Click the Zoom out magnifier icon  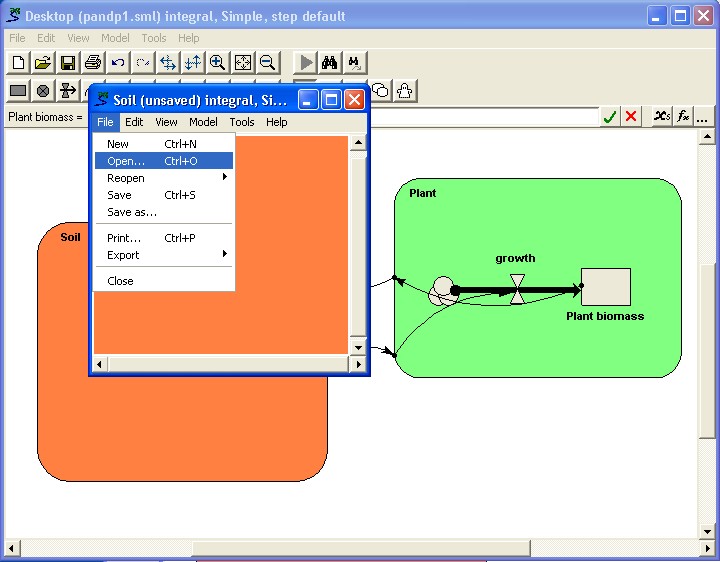coord(267,62)
